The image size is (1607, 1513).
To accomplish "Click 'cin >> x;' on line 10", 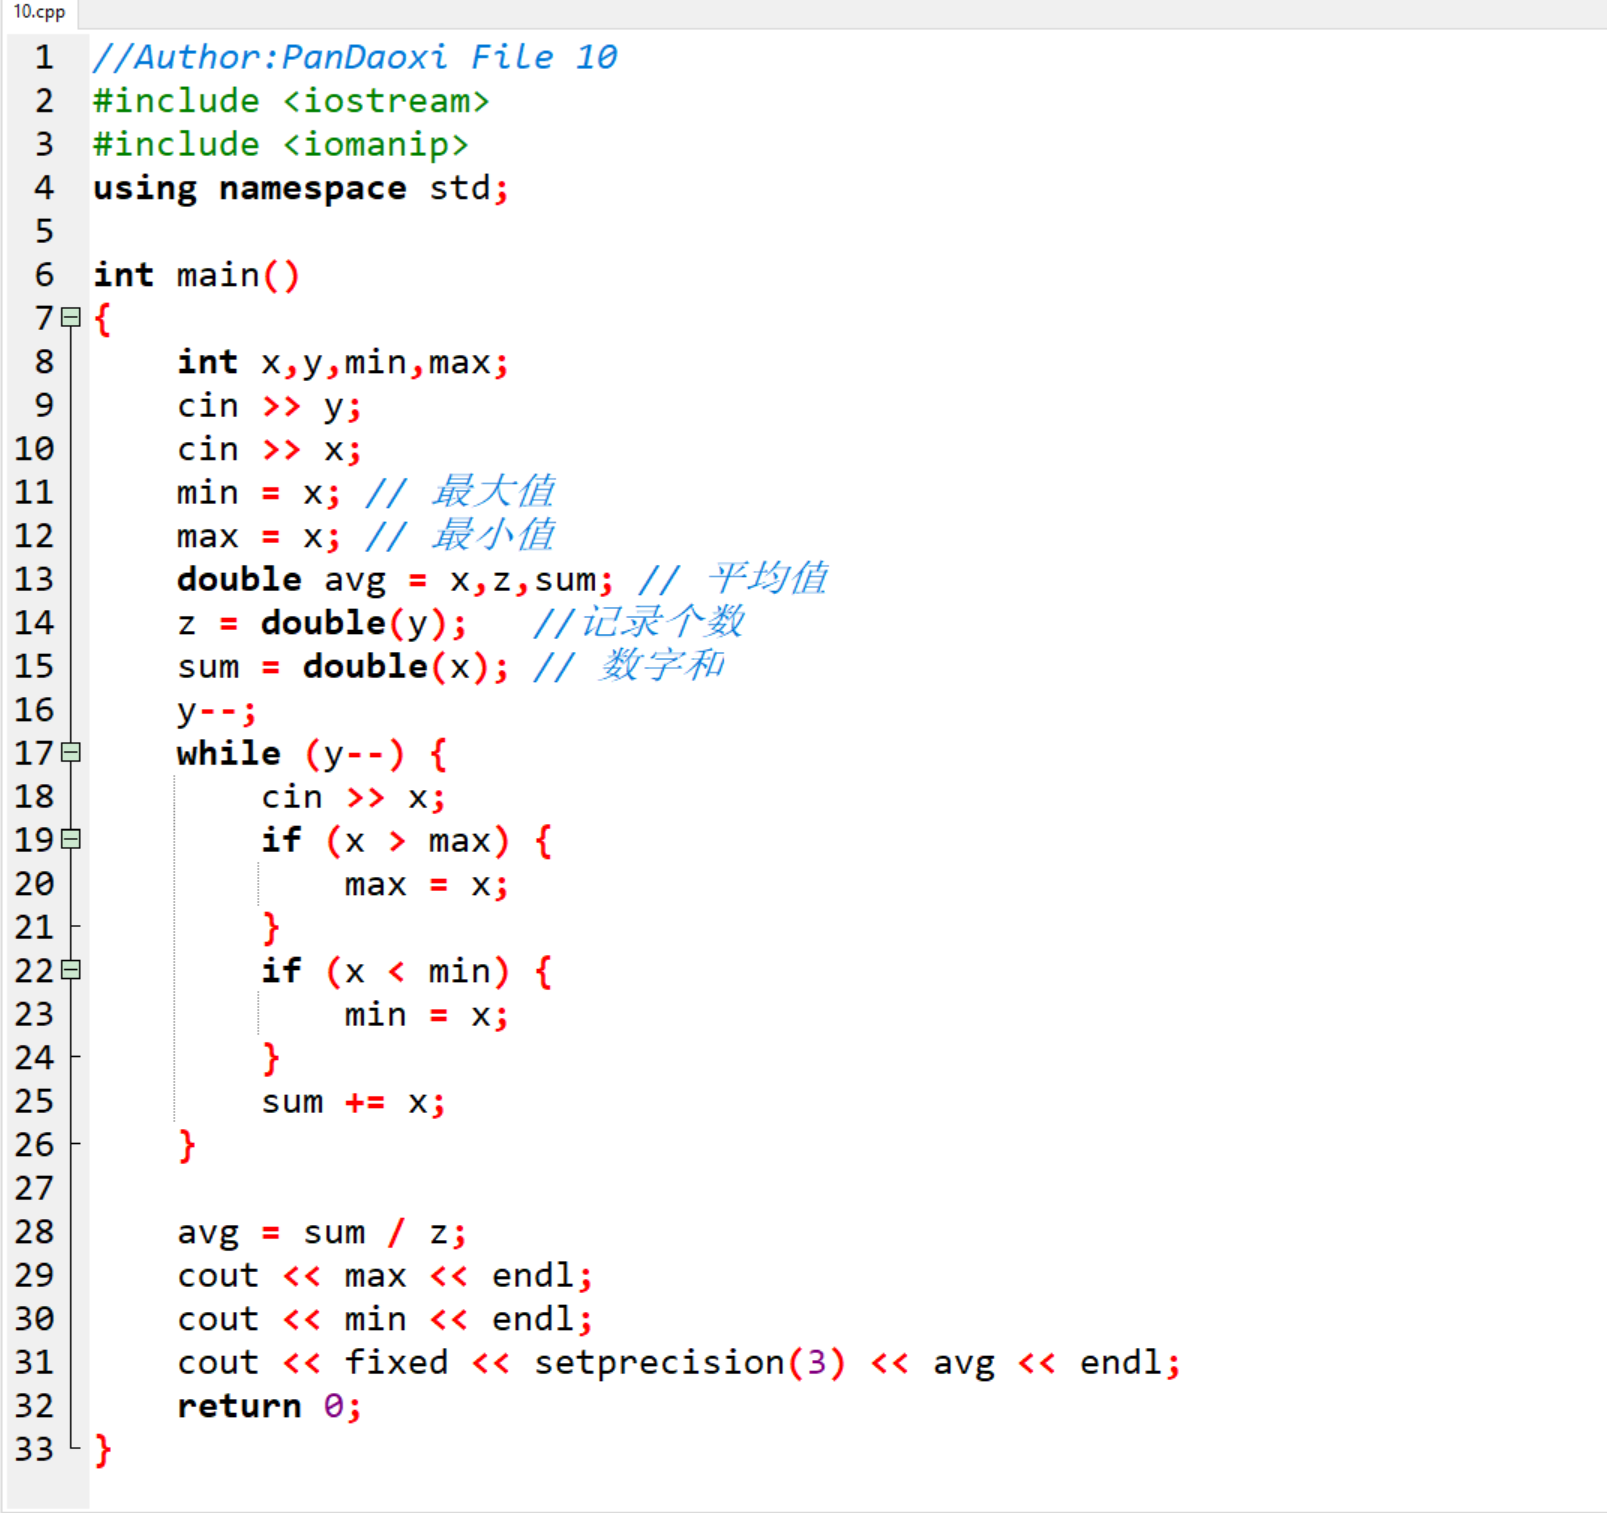I will 269,449.
